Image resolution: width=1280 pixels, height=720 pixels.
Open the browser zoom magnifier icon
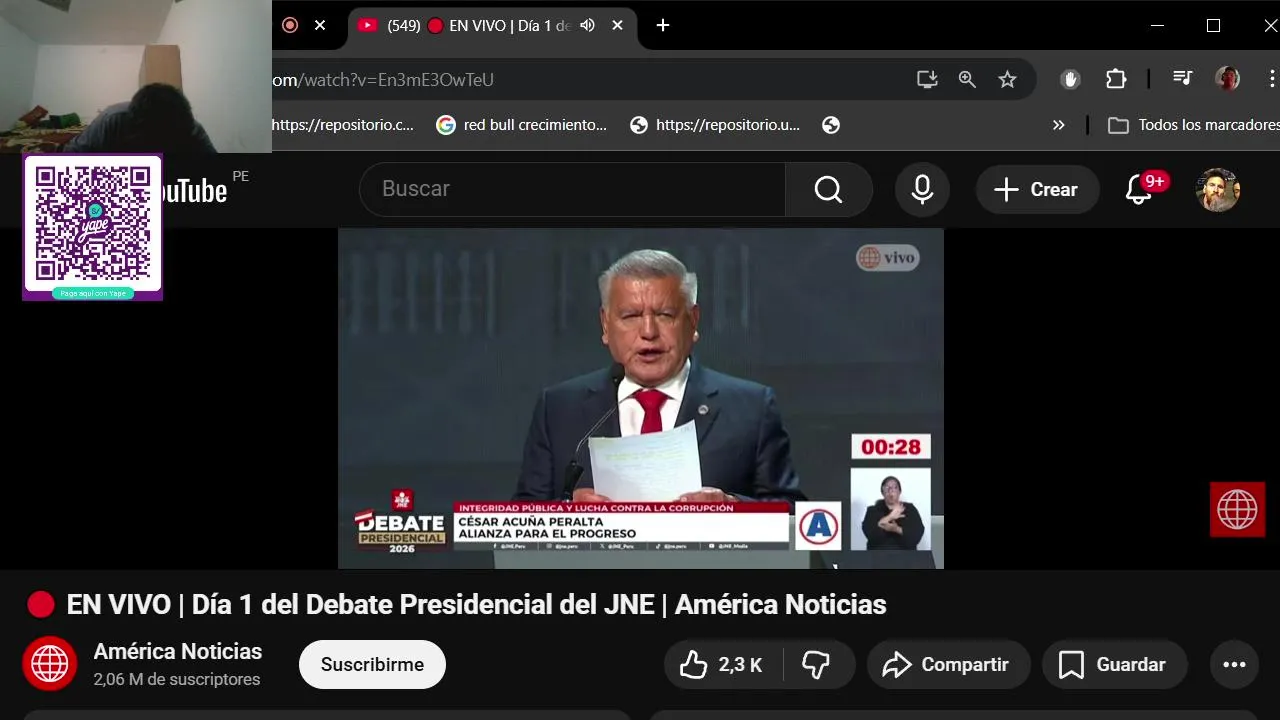[967, 80]
